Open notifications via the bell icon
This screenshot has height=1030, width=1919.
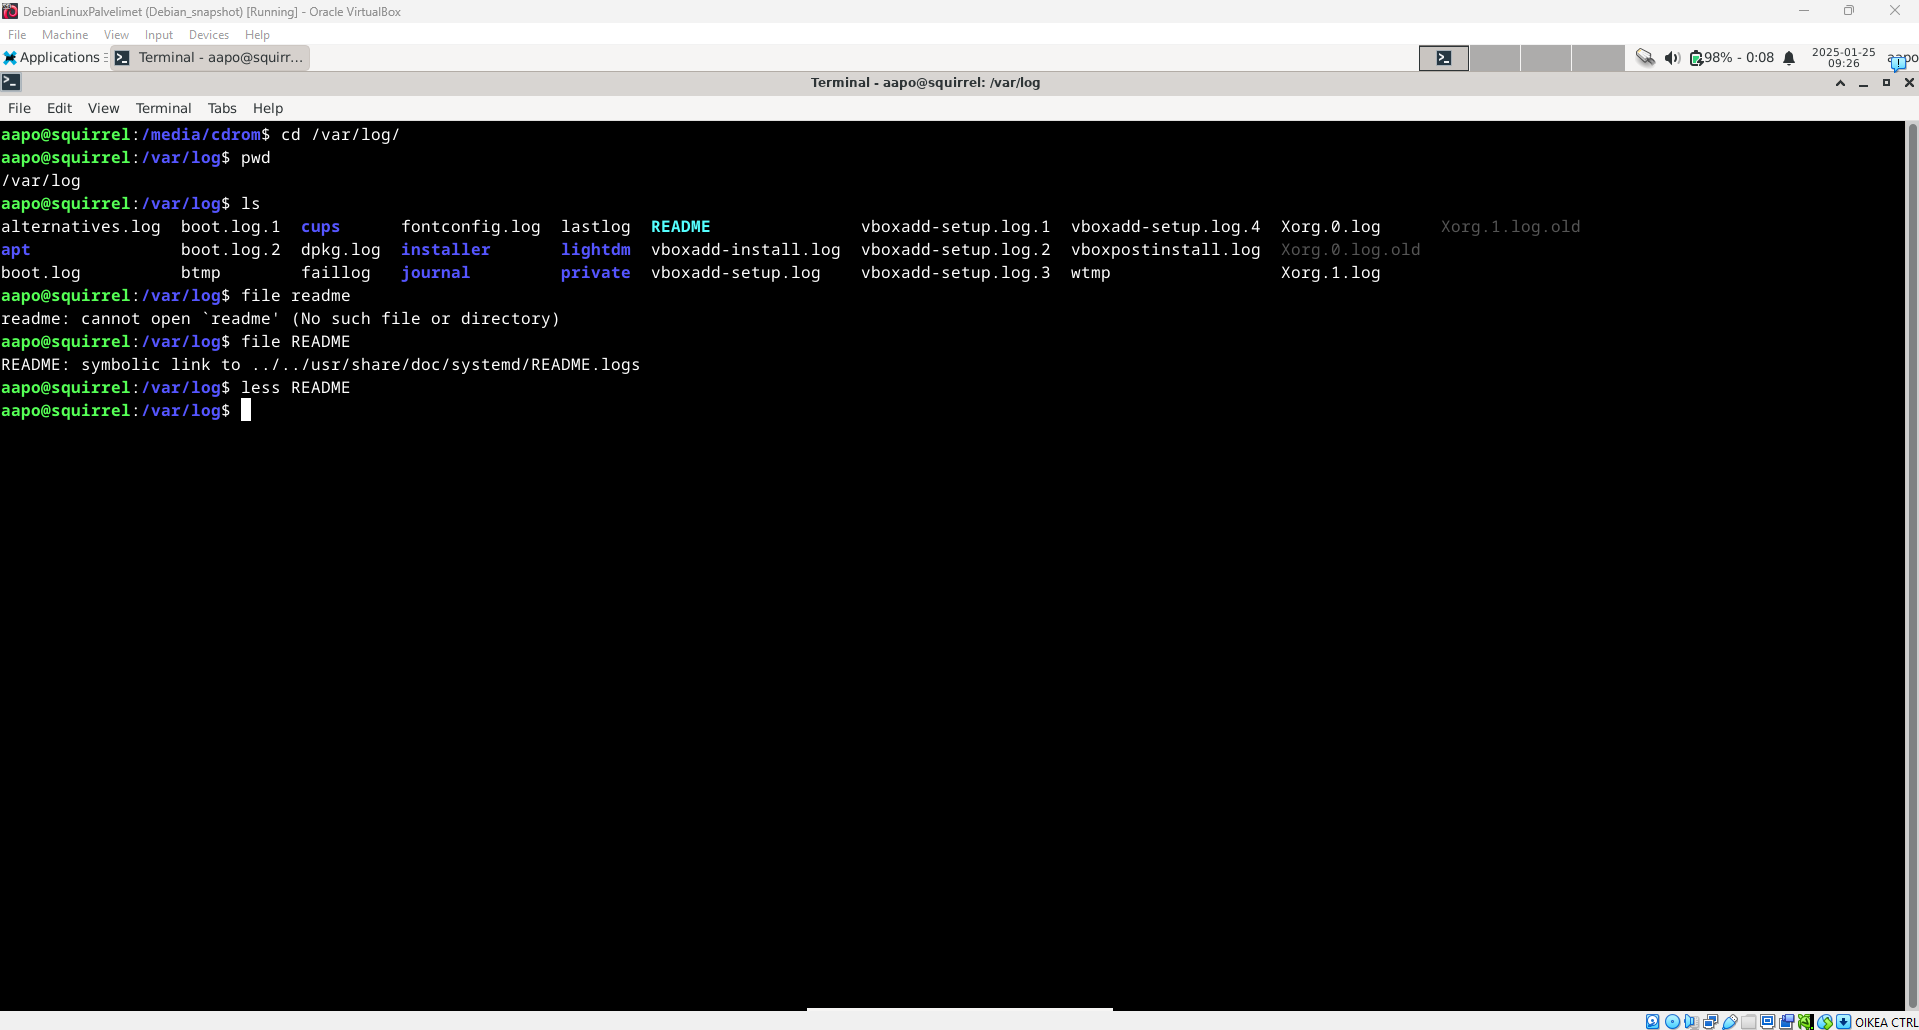coord(1789,58)
